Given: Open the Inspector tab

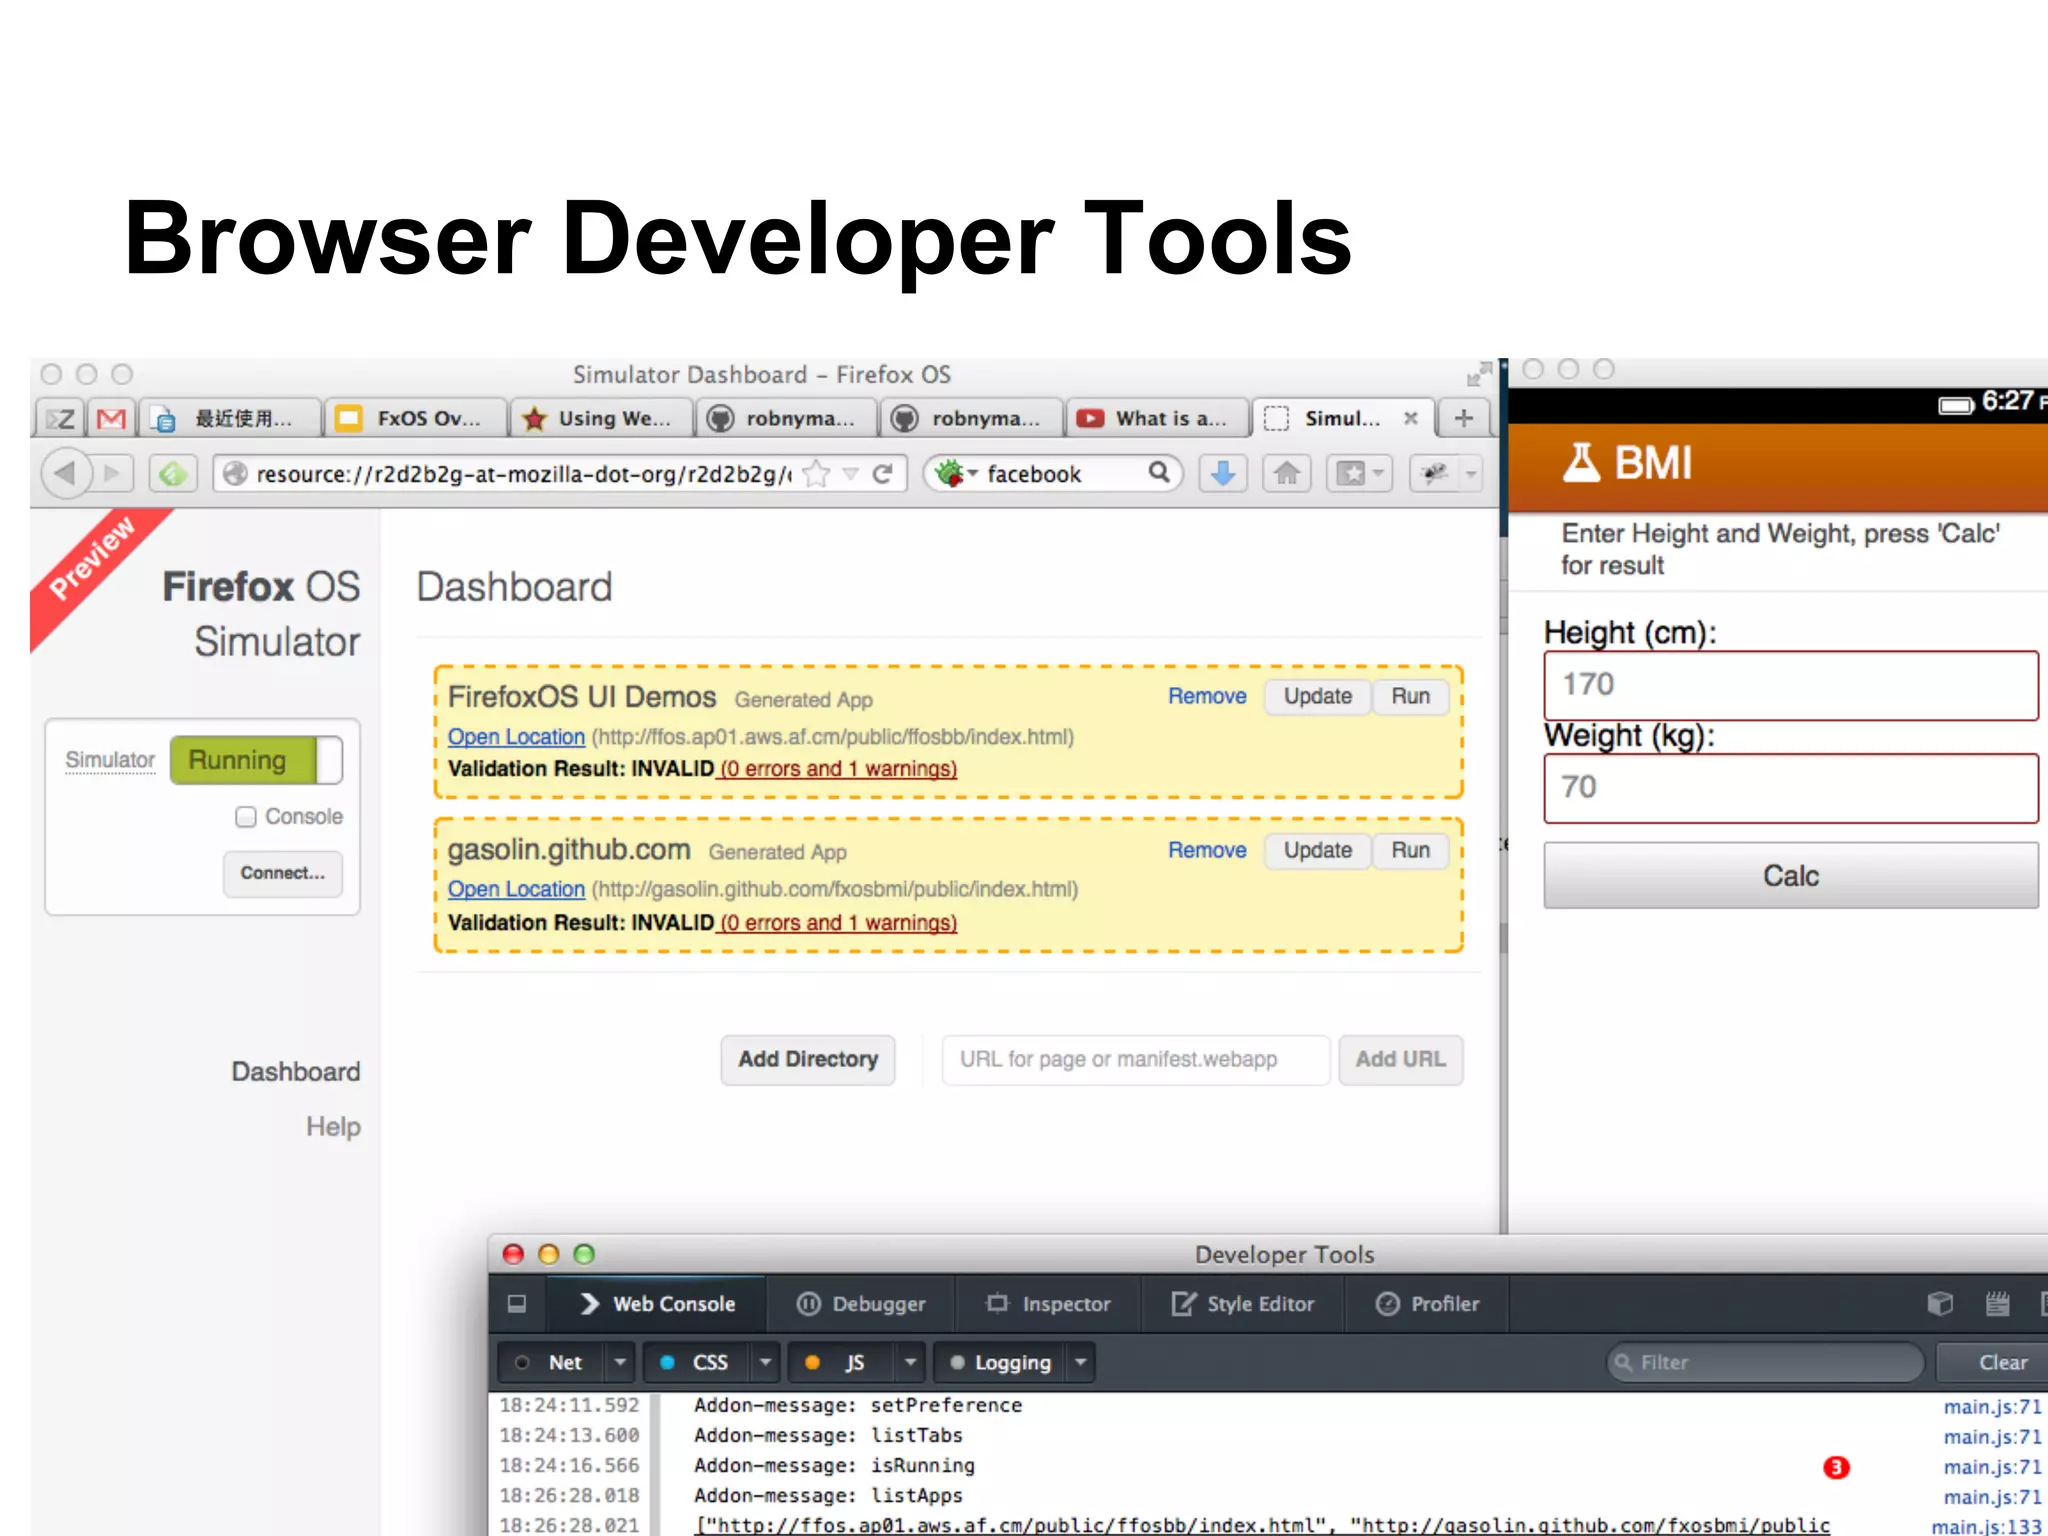Looking at the screenshot, I should tap(1048, 1303).
